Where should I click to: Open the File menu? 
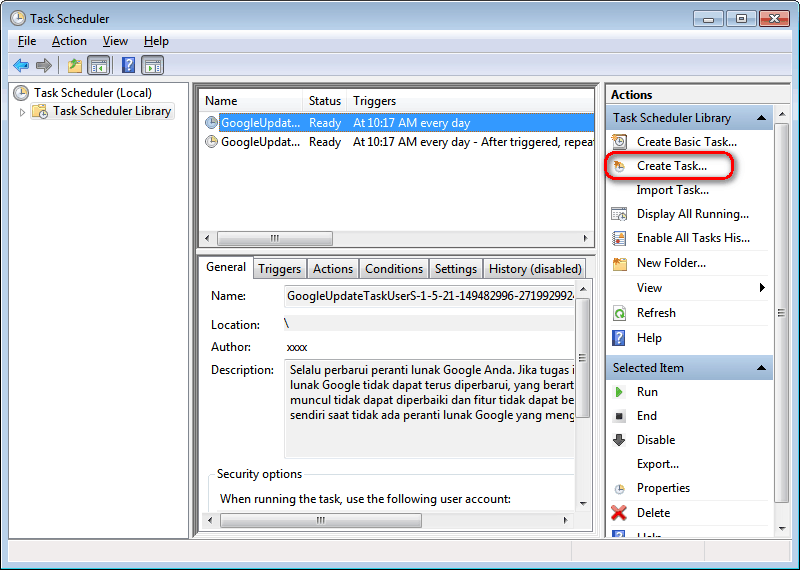[27, 41]
